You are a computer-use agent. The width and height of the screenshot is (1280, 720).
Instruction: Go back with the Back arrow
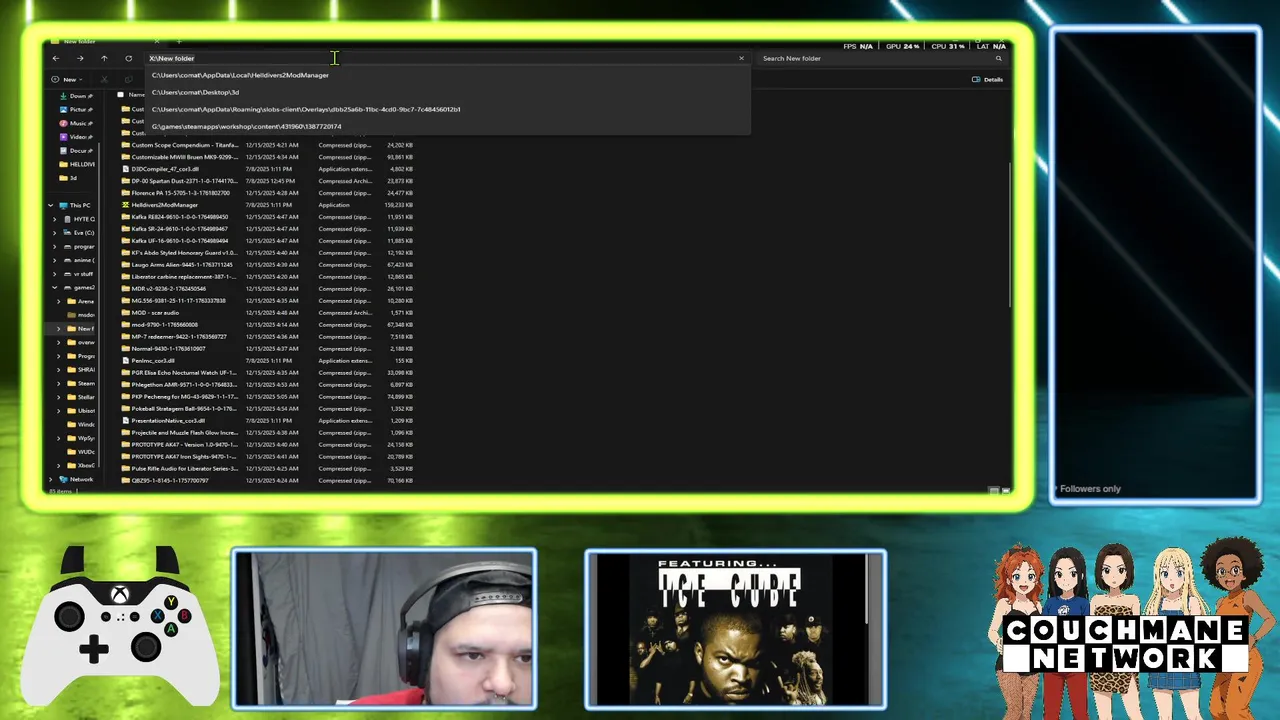point(56,58)
